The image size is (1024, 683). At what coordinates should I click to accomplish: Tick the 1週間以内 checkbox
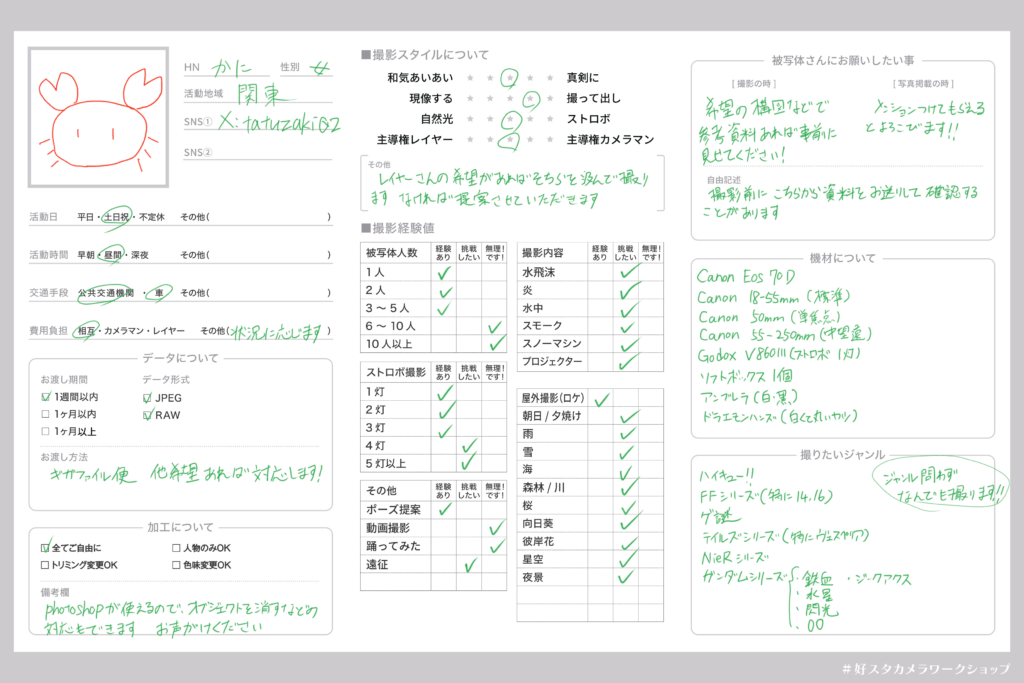46,397
